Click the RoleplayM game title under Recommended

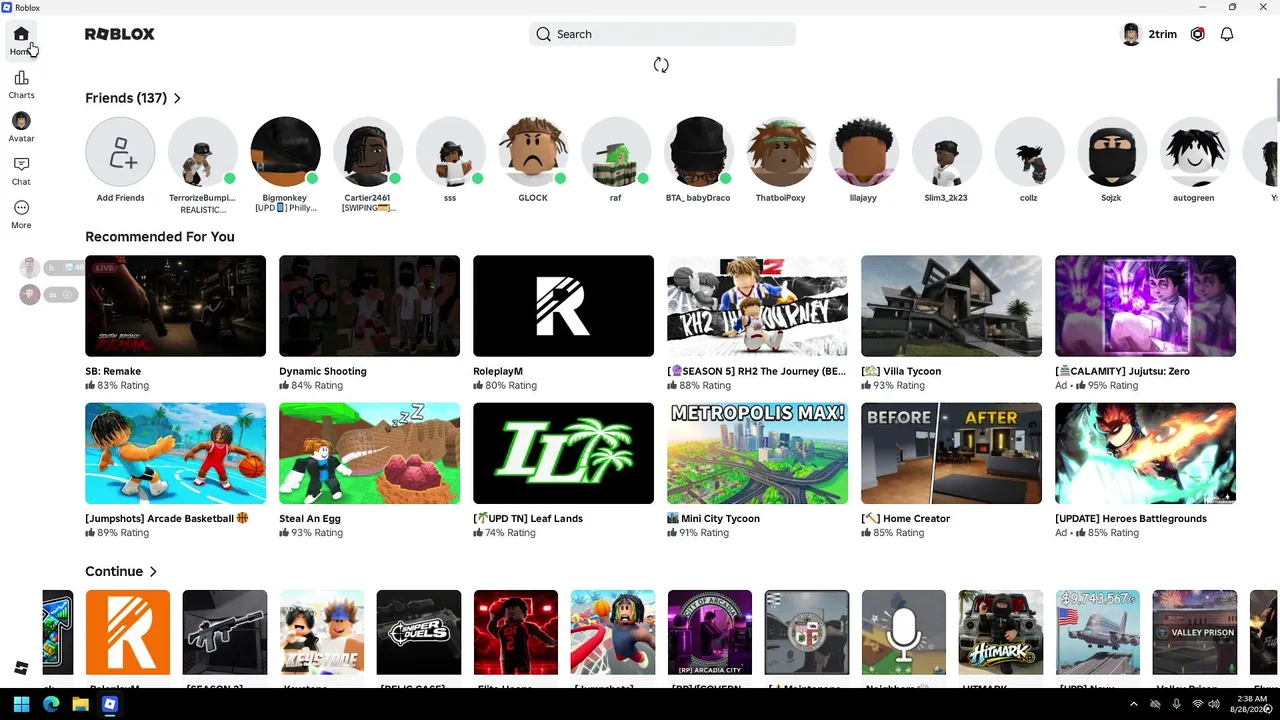point(498,371)
